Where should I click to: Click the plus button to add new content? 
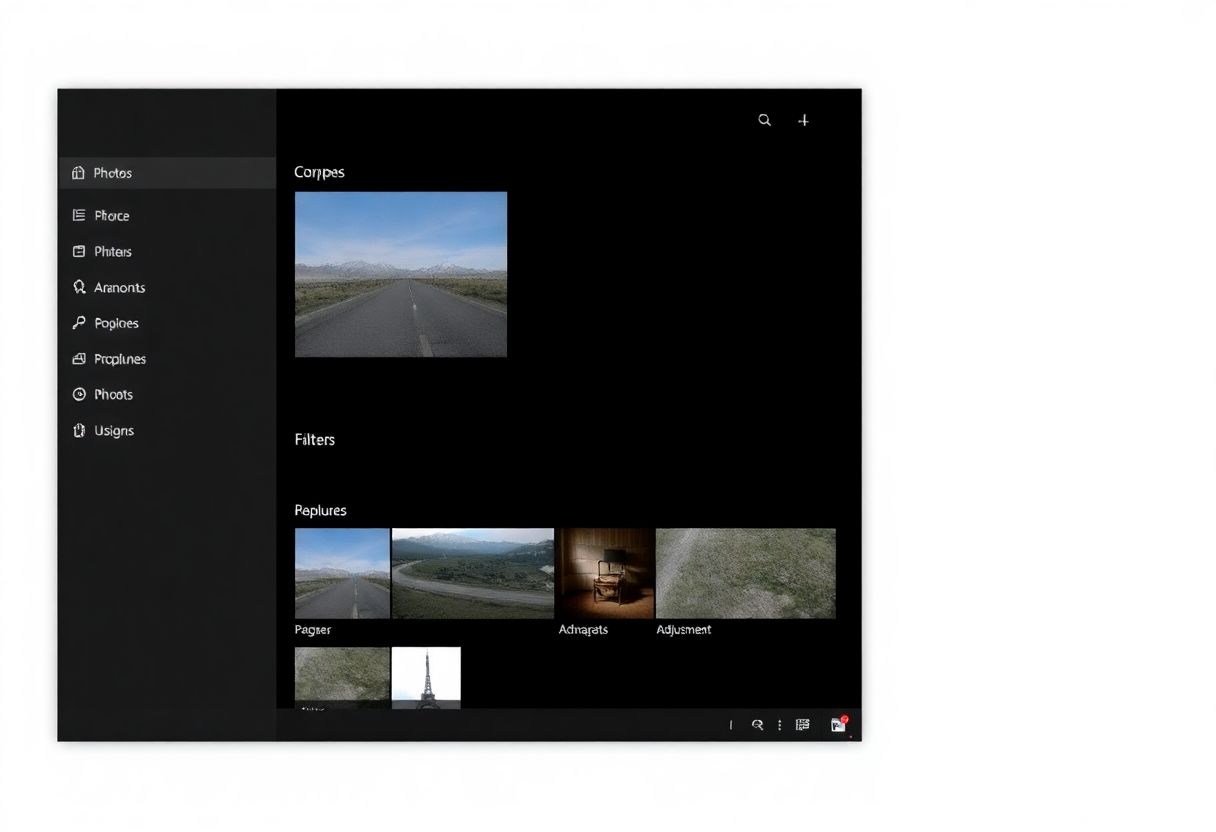click(x=803, y=120)
